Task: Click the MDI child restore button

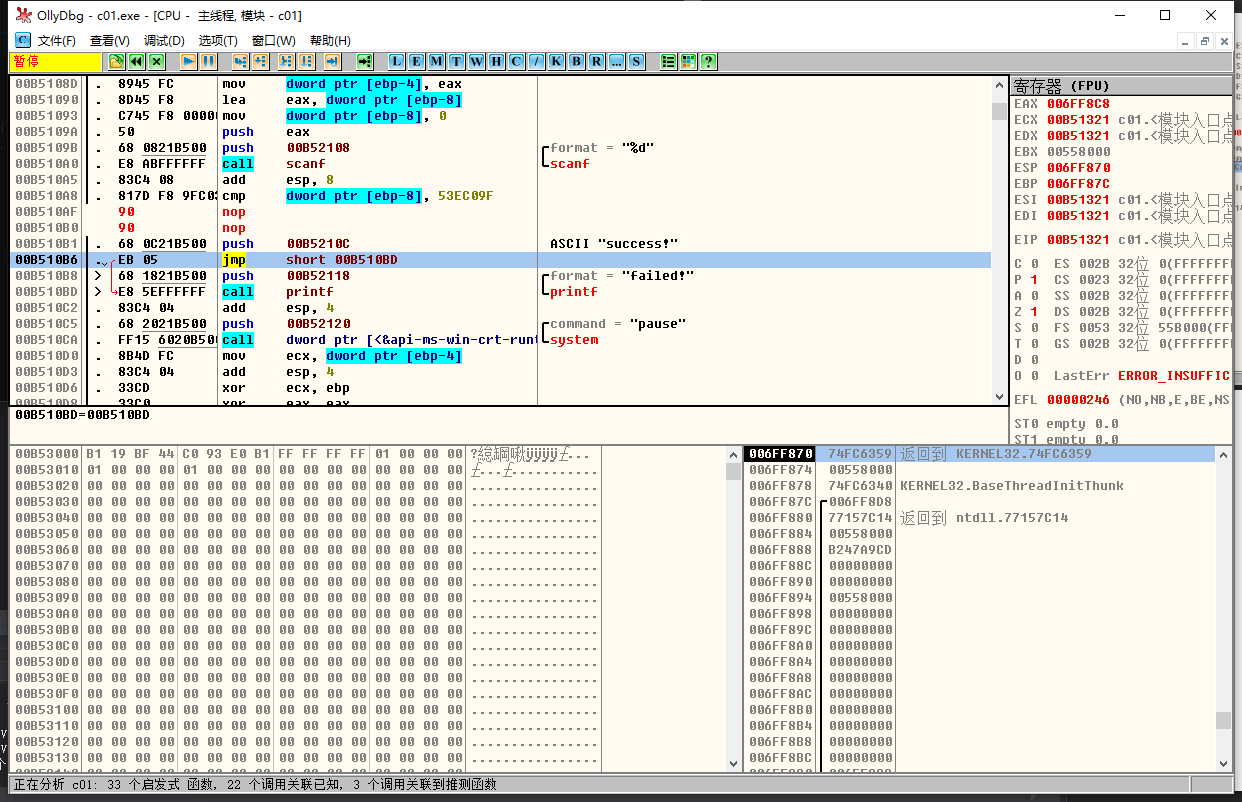Action: pos(1205,41)
